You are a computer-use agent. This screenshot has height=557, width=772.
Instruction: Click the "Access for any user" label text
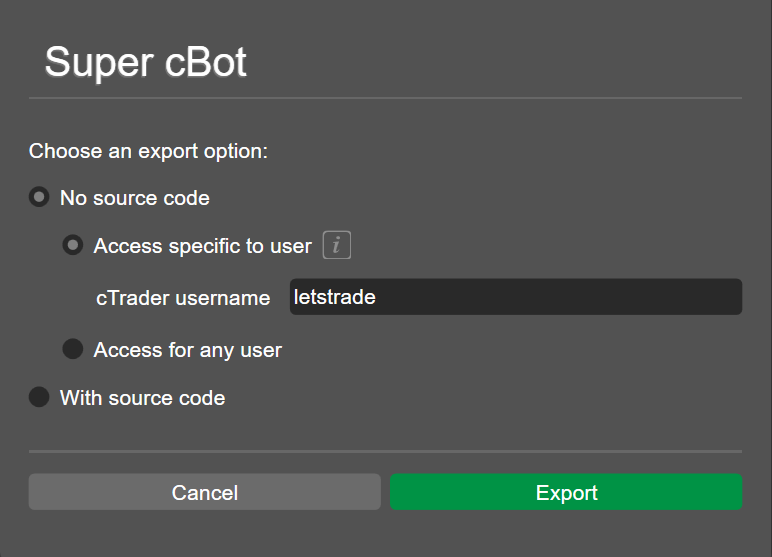point(188,350)
